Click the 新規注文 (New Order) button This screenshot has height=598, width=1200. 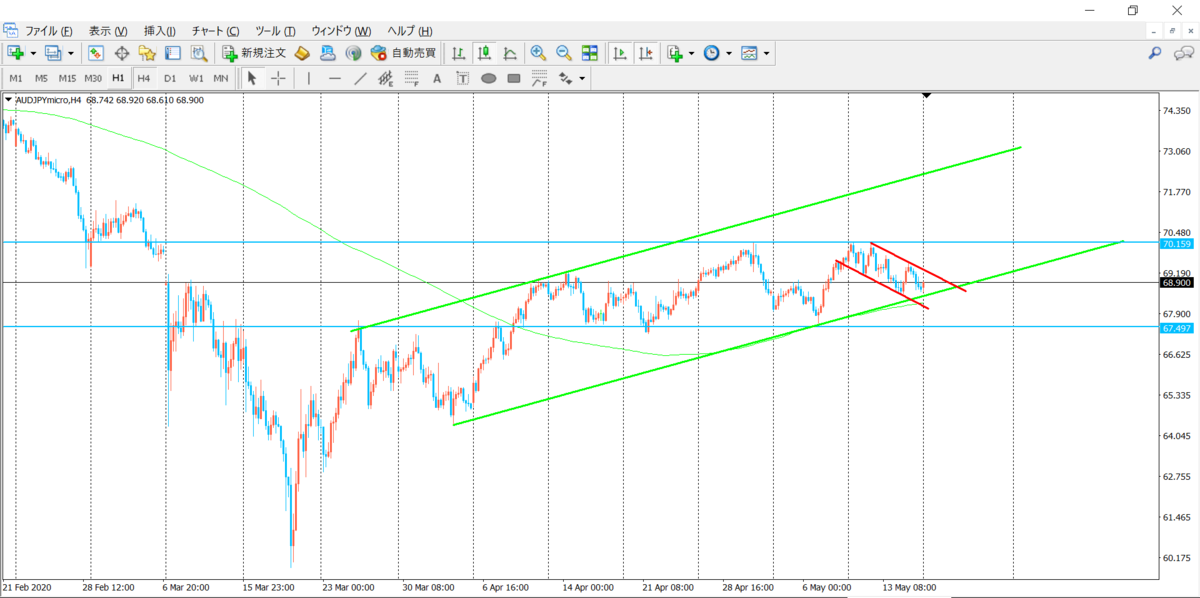pyautogui.click(x=254, y=53)
